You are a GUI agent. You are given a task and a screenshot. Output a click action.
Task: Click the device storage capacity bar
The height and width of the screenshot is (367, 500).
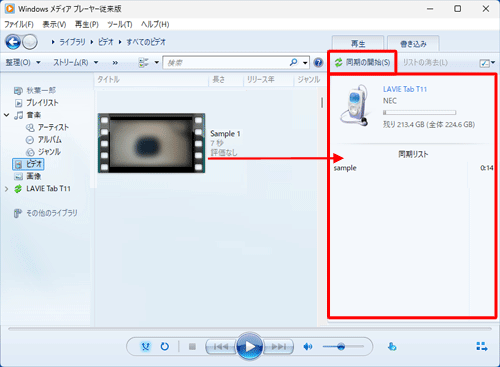419,113
